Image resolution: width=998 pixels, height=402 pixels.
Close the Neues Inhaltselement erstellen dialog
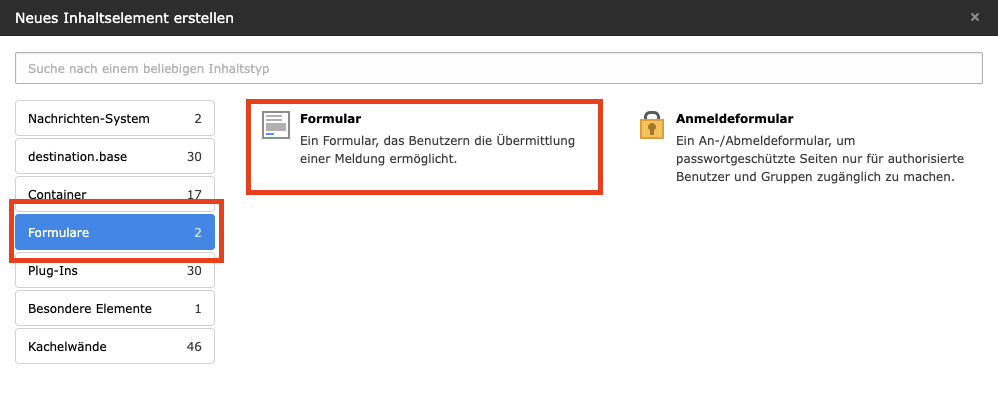pyautogui.click(x=975, y=17)
